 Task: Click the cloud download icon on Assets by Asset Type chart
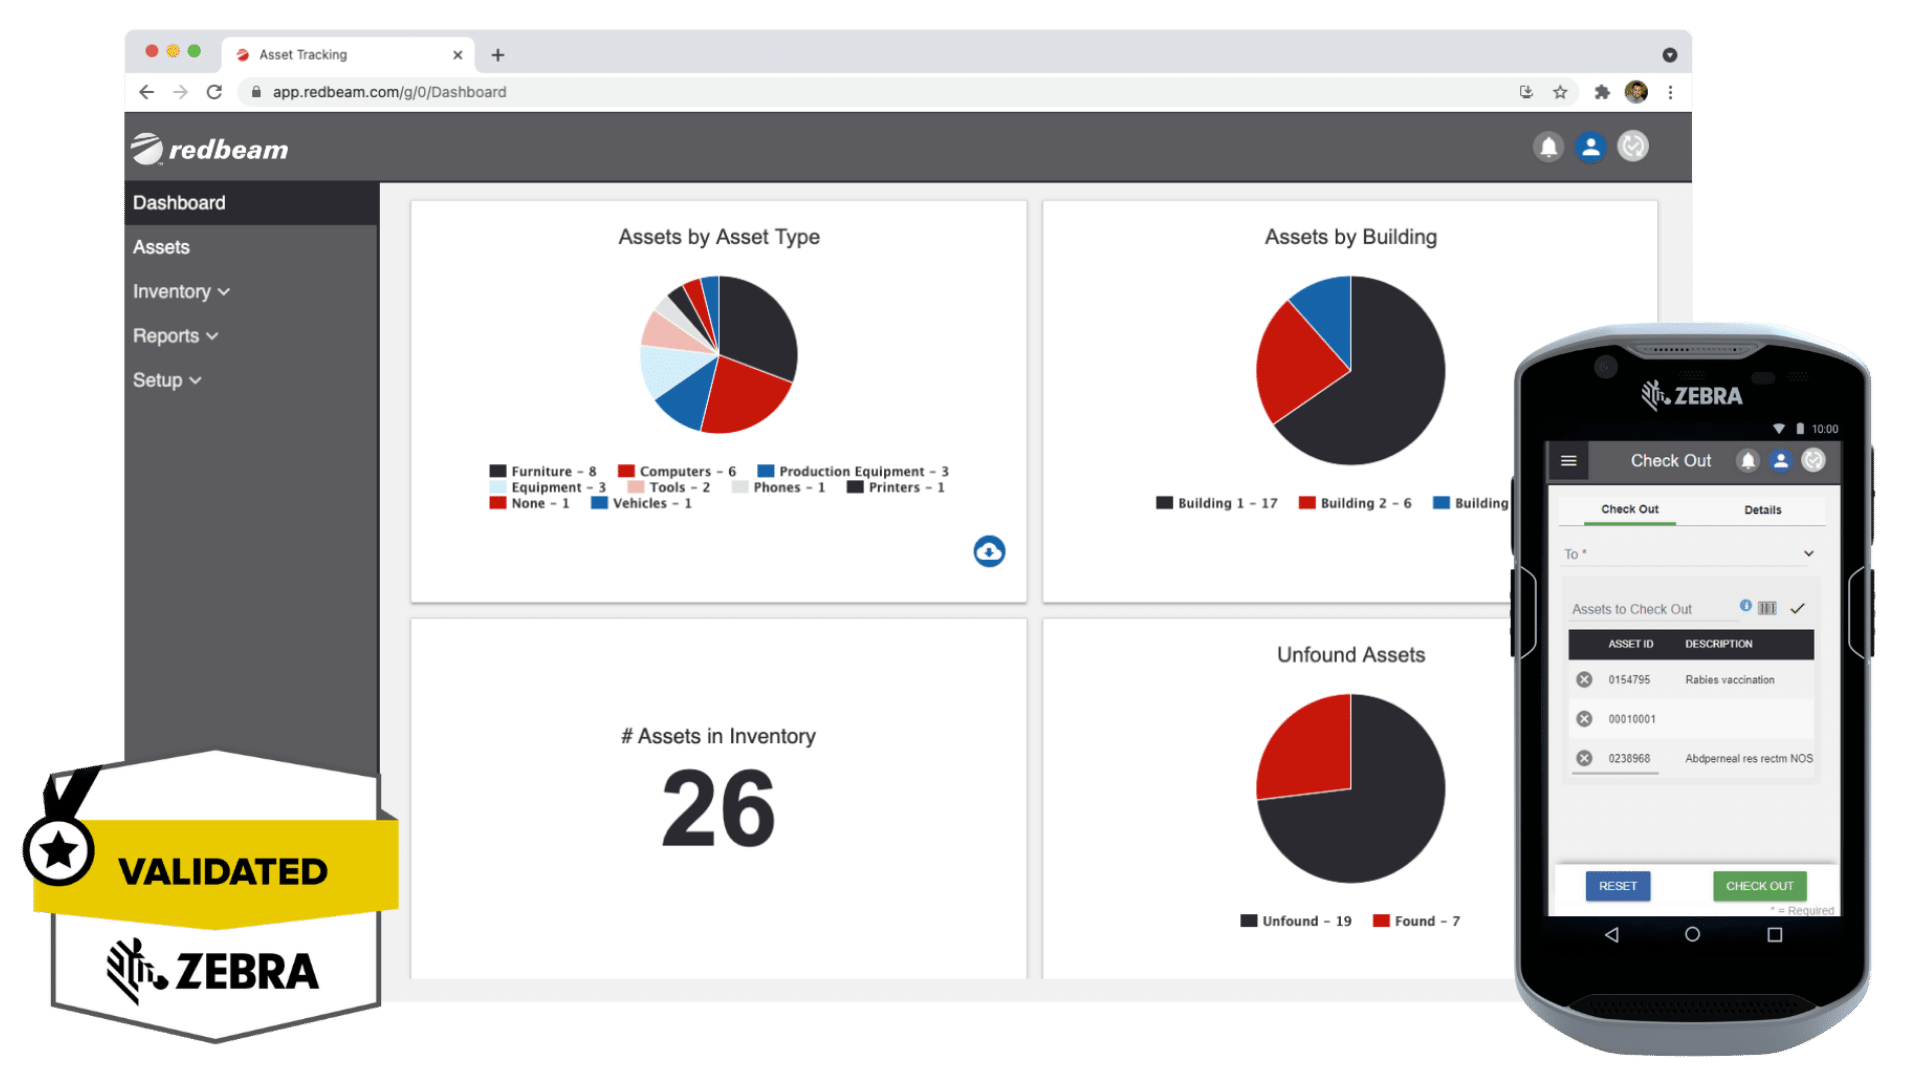989,551
